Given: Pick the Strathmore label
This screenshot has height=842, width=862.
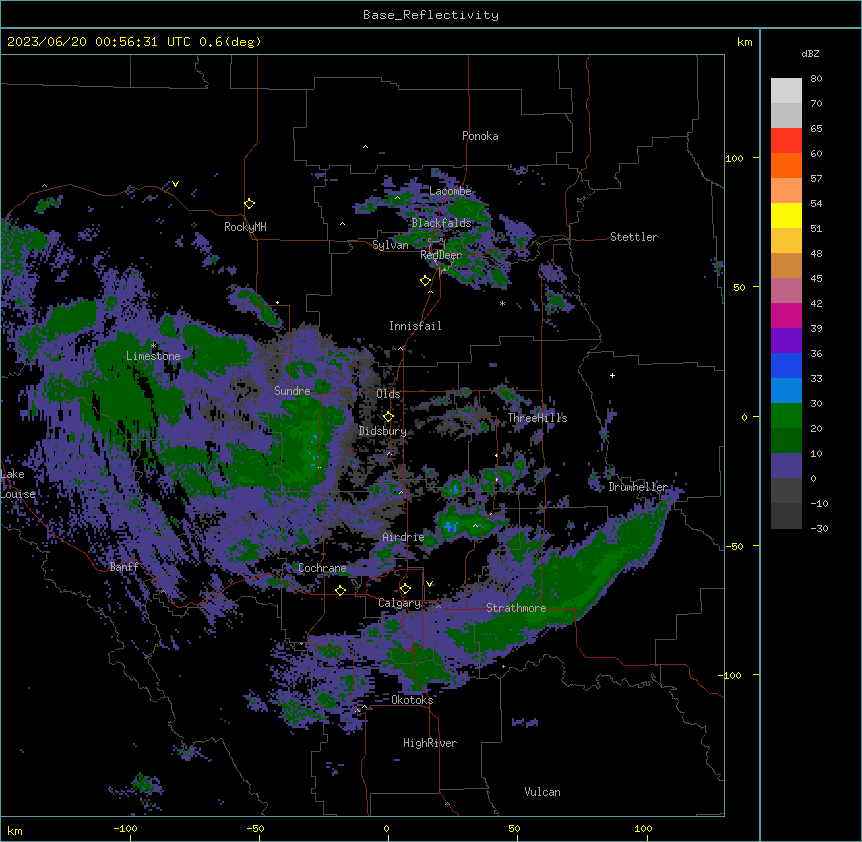Looking at the screenshot, I should coord(516,608).
